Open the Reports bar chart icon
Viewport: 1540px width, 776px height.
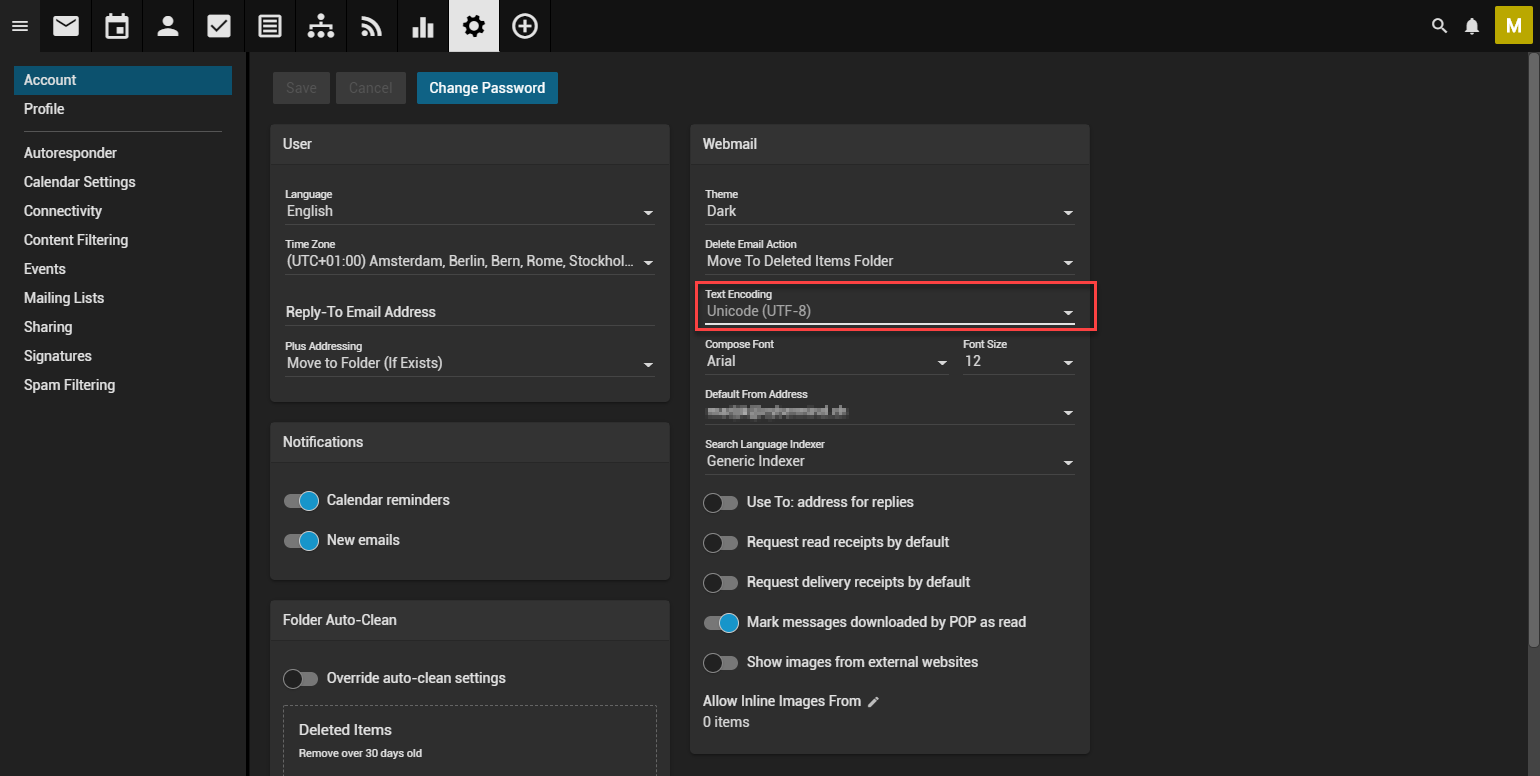[423, 26]
